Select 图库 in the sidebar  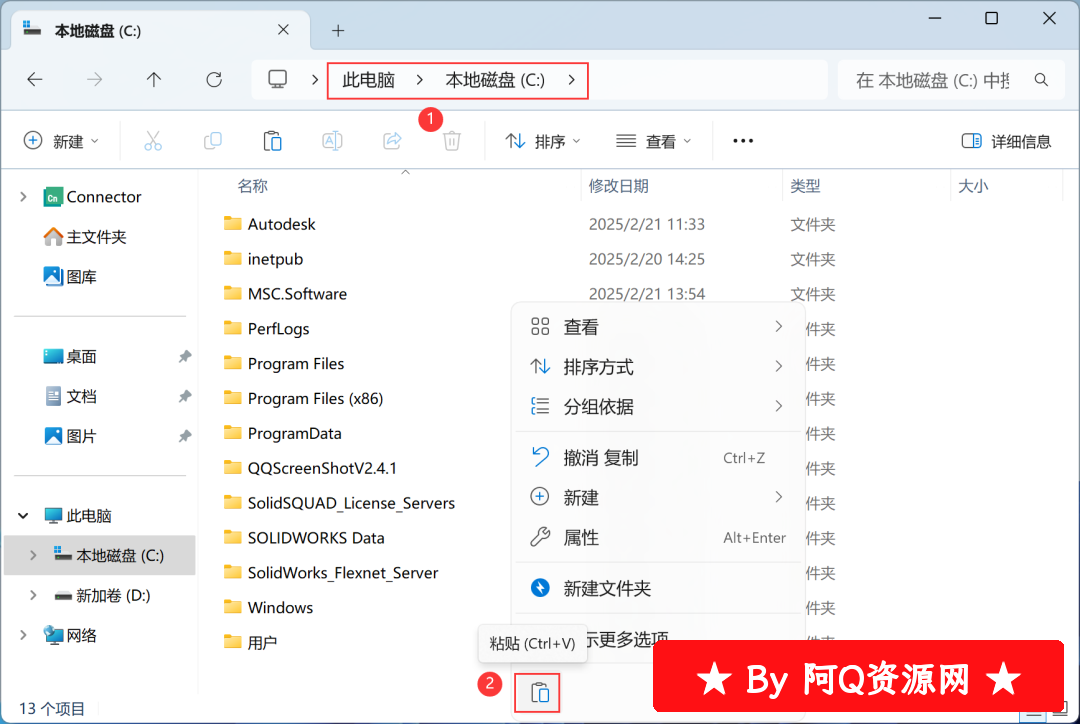coord(70,277)
